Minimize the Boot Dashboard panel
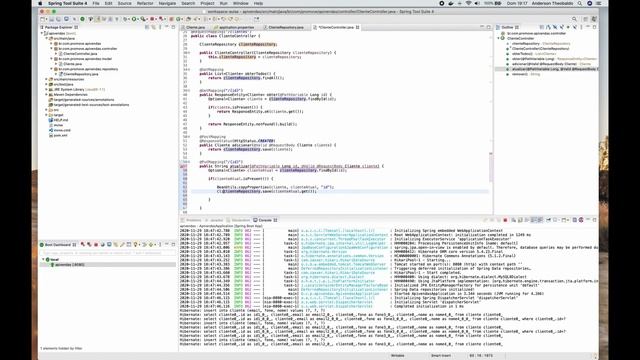 coord(167,244)
